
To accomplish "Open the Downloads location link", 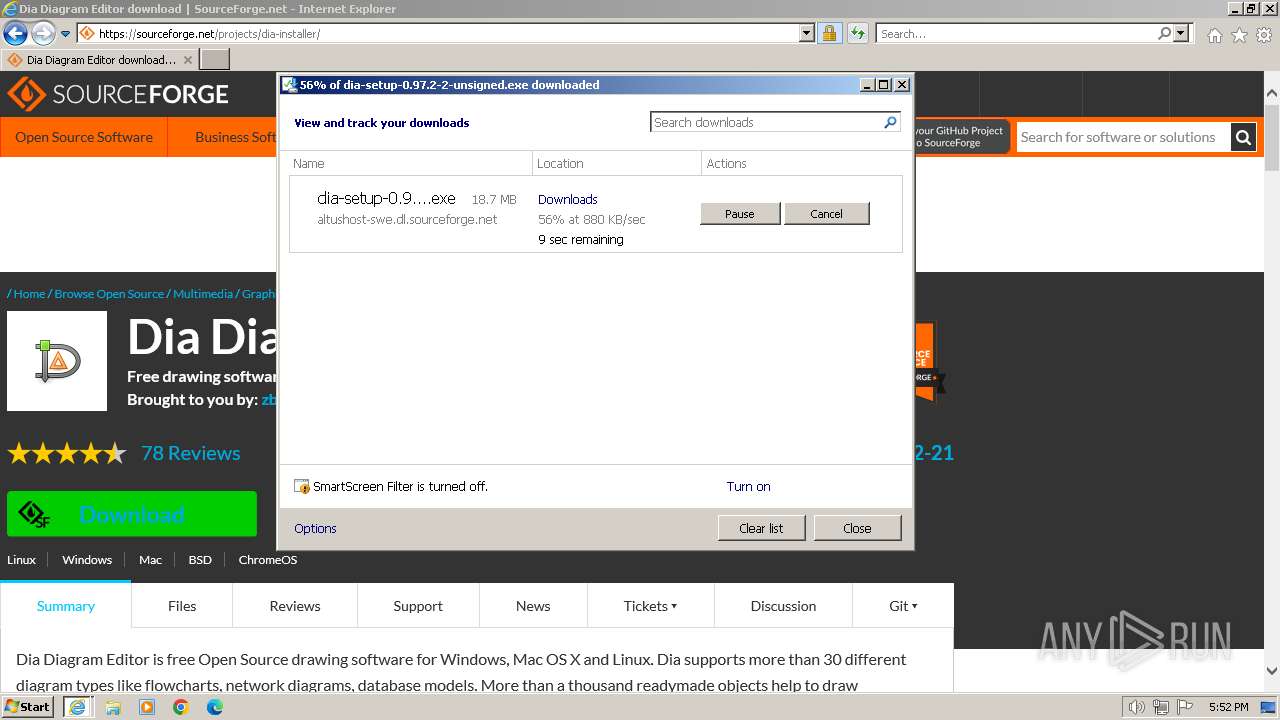I will tap(567, 199).
